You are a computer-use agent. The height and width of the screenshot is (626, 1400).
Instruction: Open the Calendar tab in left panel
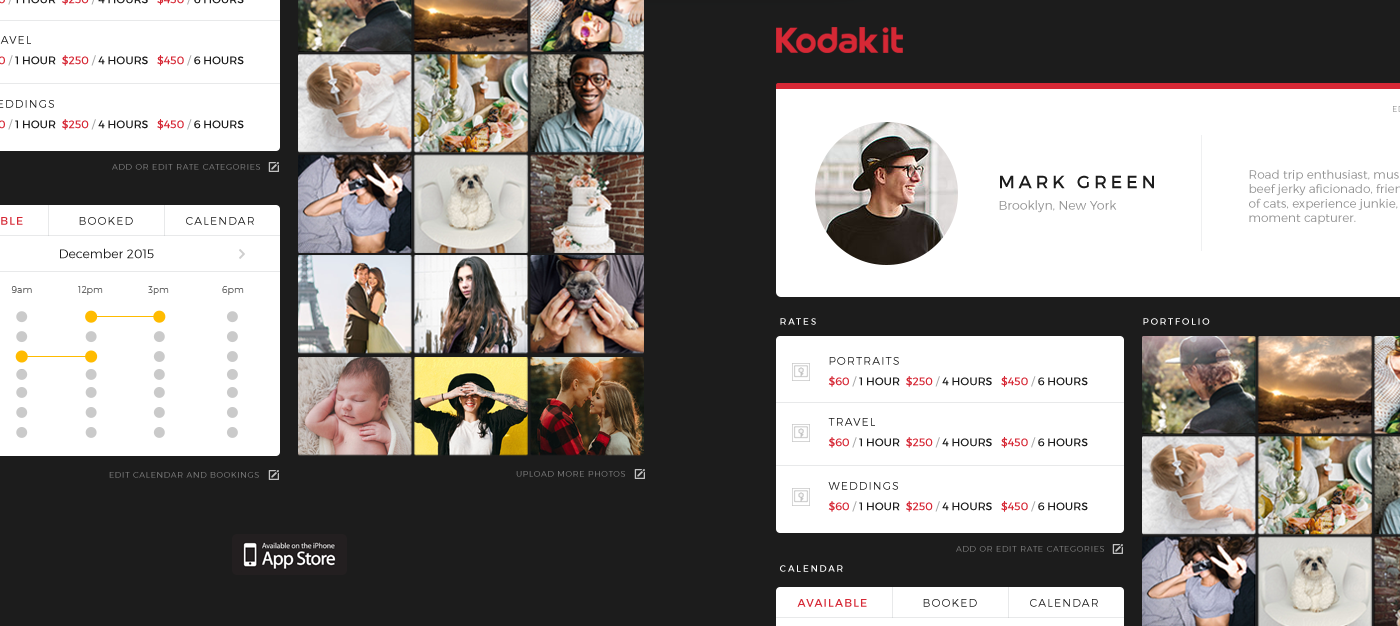tap(220, 221)
